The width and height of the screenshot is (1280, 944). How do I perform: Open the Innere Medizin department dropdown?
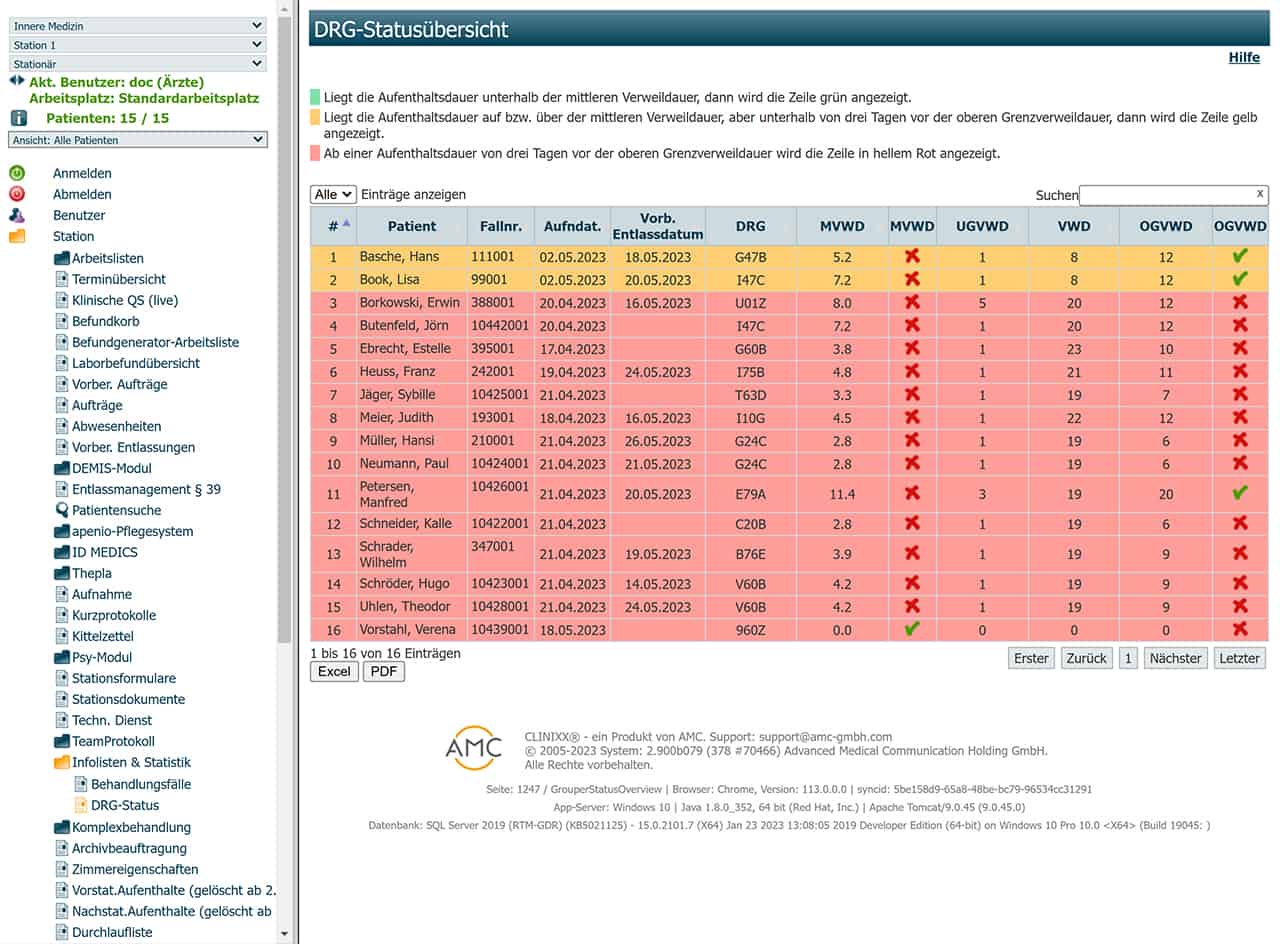(137, 26)
